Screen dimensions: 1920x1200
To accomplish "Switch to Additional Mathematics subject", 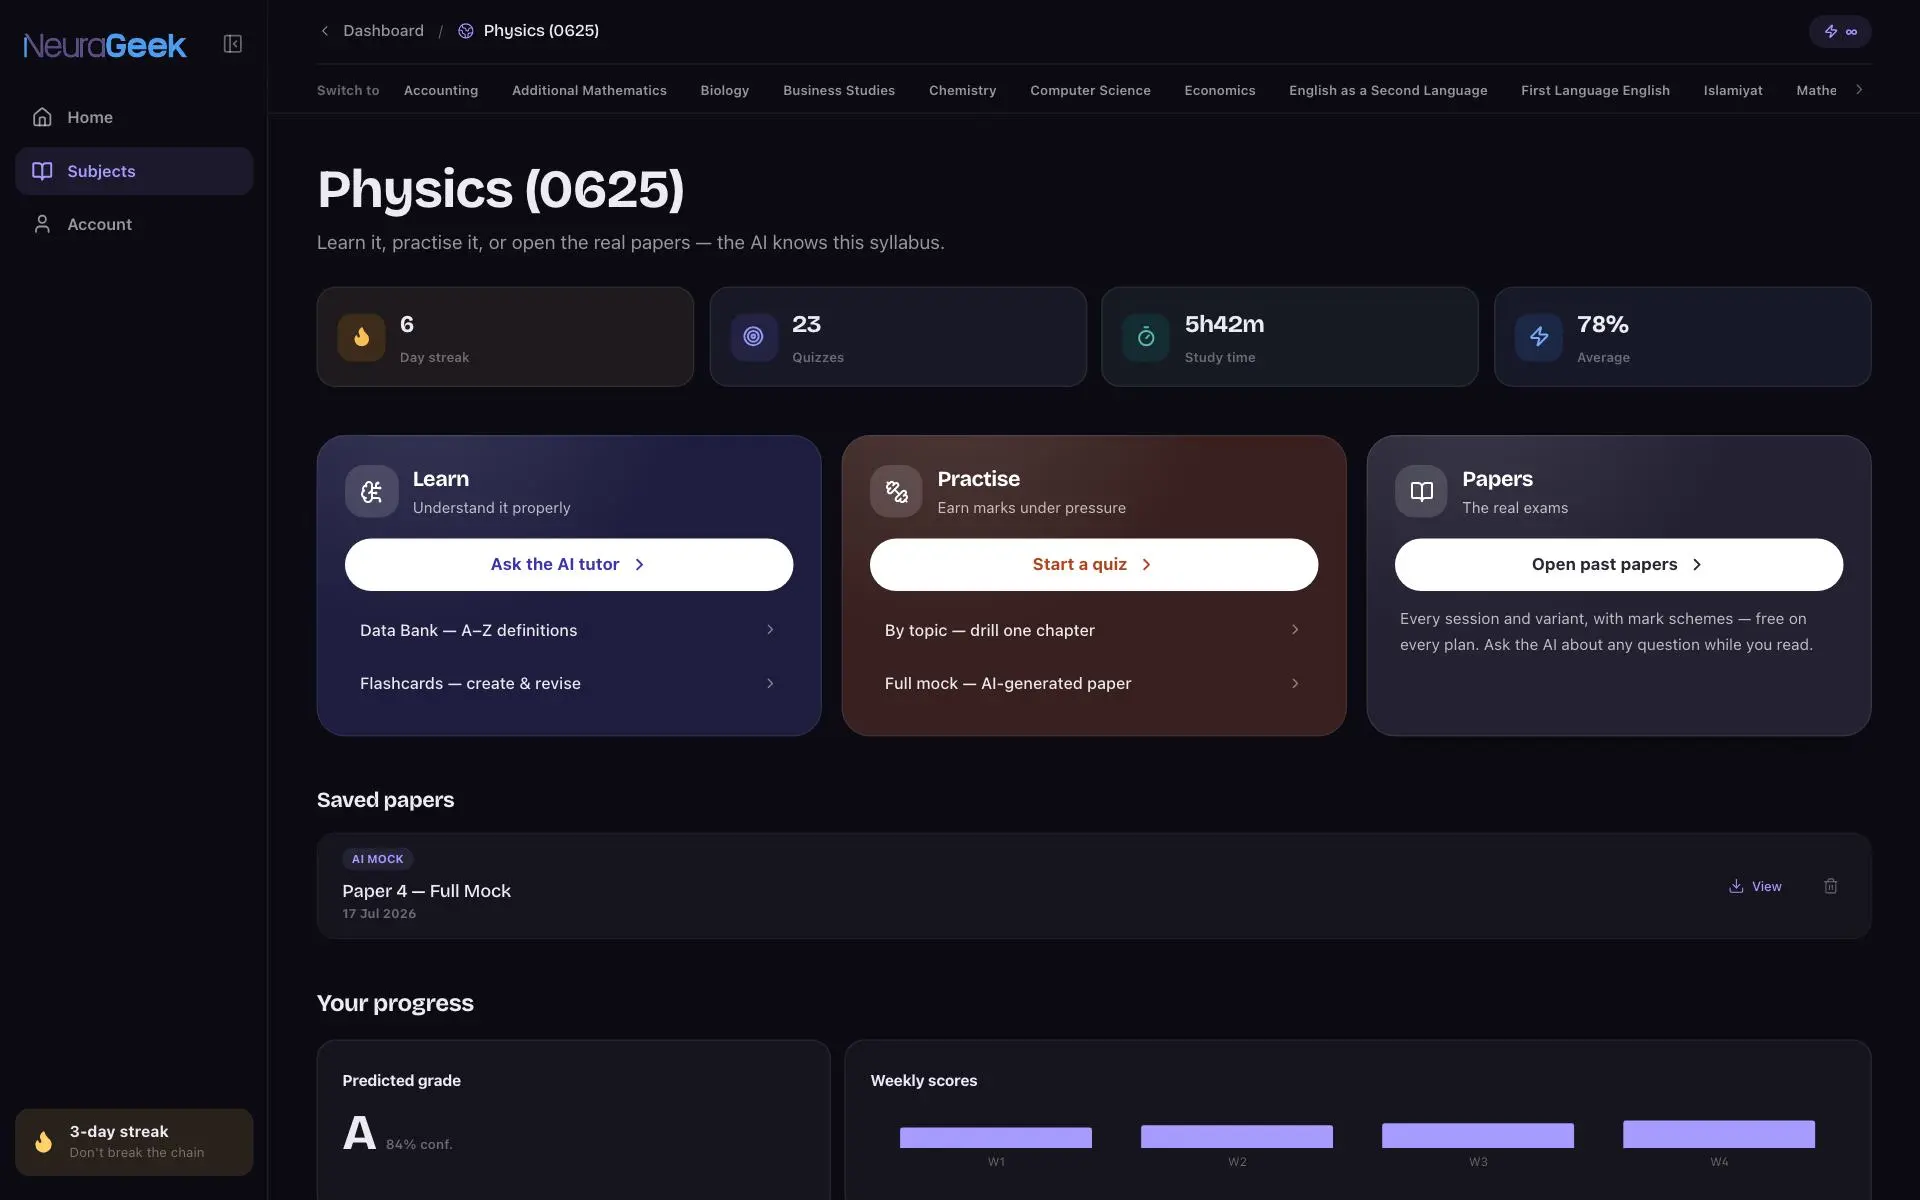I will (x=589, y=90).
